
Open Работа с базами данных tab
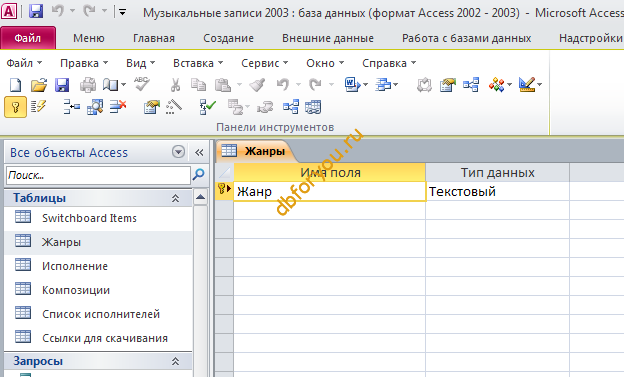[x=466, y=38]
